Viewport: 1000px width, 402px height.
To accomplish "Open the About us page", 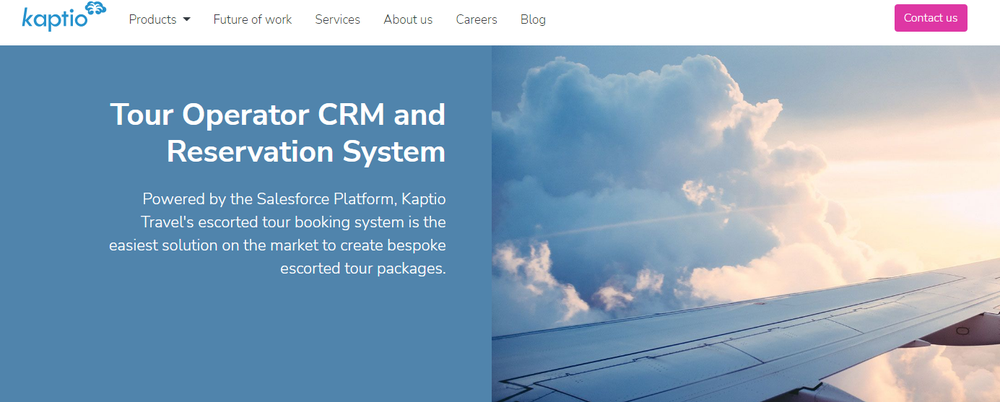I will (x=408, y=20).
